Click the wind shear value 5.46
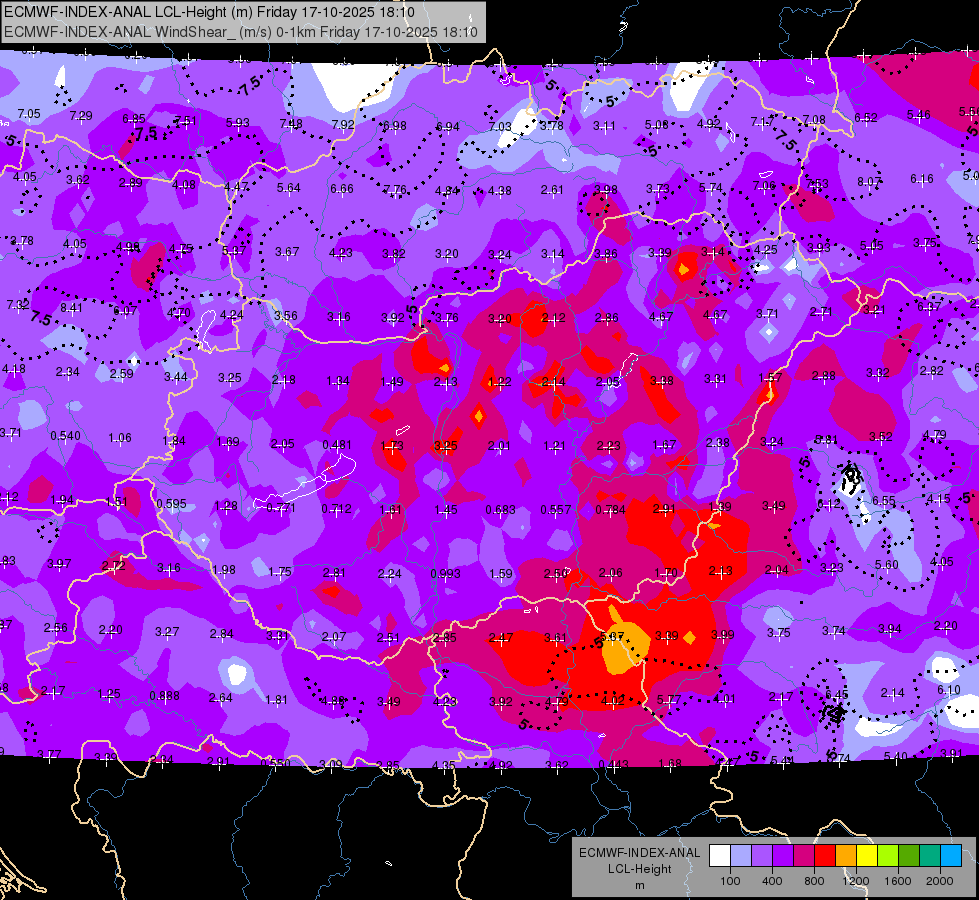The width and height of the screenshot is (979, 900). tap(919, 114)
